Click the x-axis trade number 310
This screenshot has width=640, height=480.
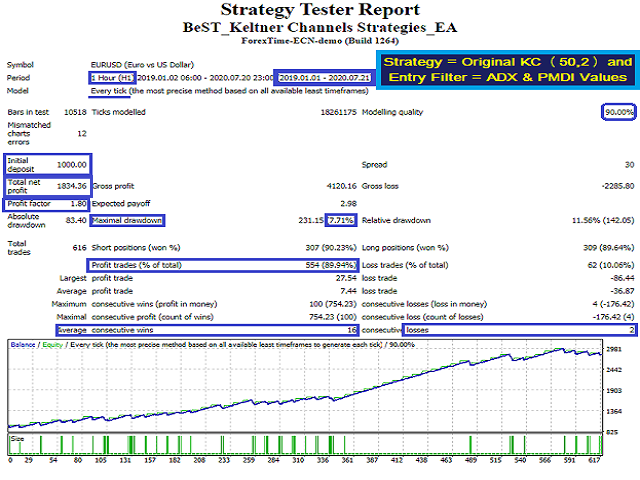[298, 460]
